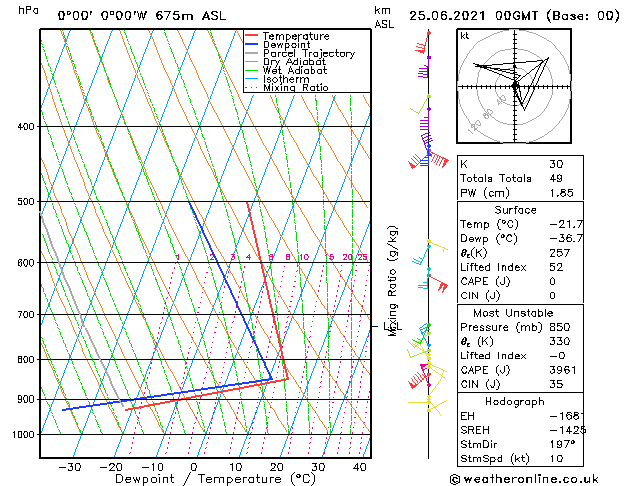Click the '00GMT' time text in title
Image resolution: width=629 pixels, height=486 pixels.
(x=517, y=16)
